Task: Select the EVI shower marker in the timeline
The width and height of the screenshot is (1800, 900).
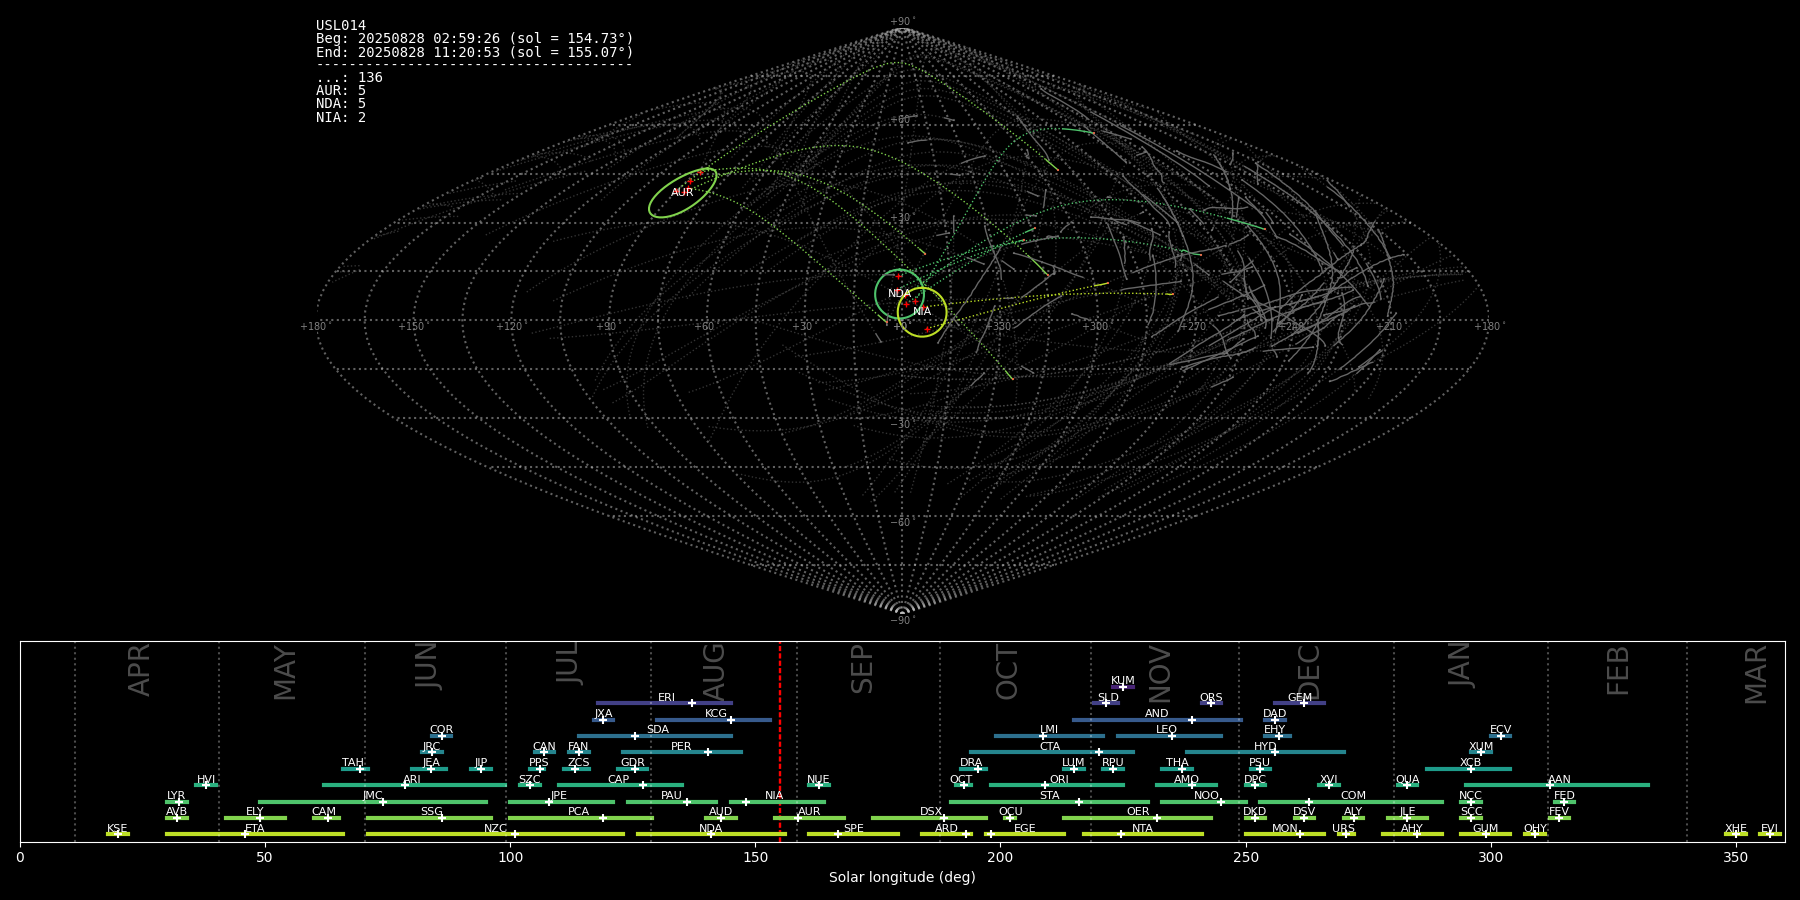Action: coord(1770,834)
